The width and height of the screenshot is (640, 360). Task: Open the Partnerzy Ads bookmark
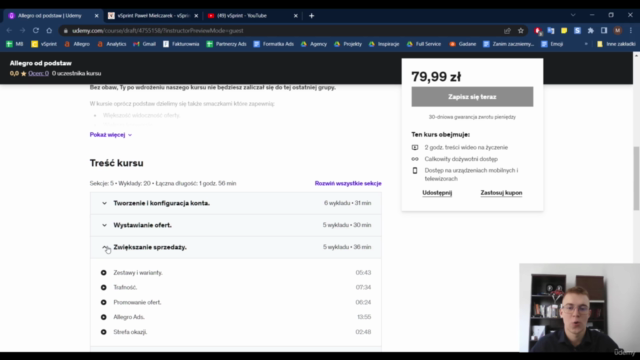point(226,44)
